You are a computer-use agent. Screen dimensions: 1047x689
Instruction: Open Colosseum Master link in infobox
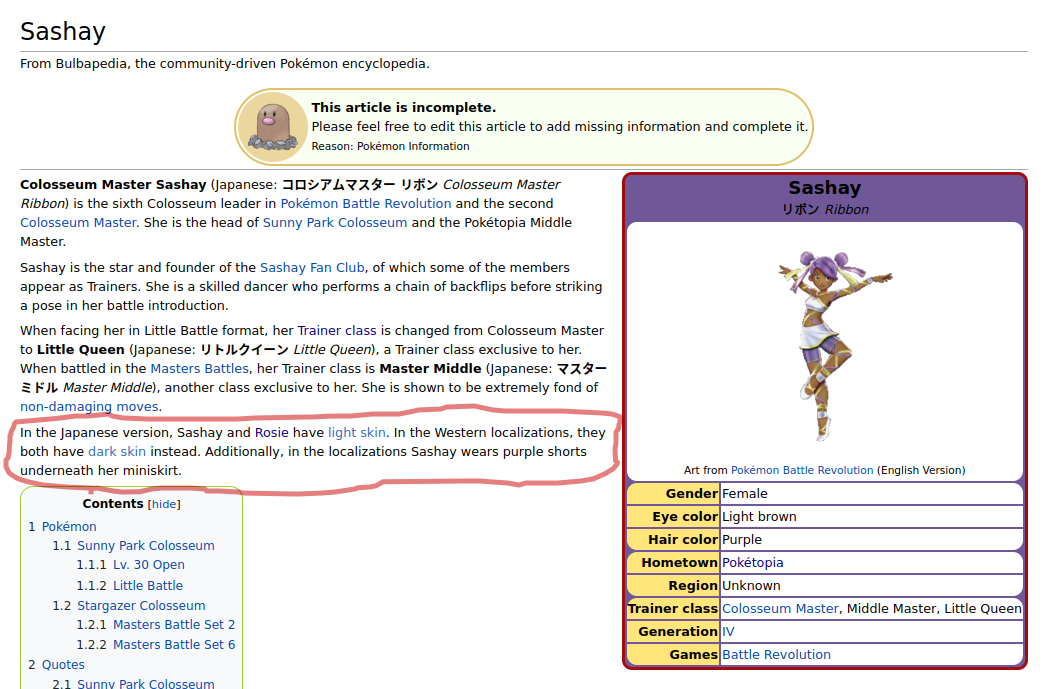coord(780,609)
